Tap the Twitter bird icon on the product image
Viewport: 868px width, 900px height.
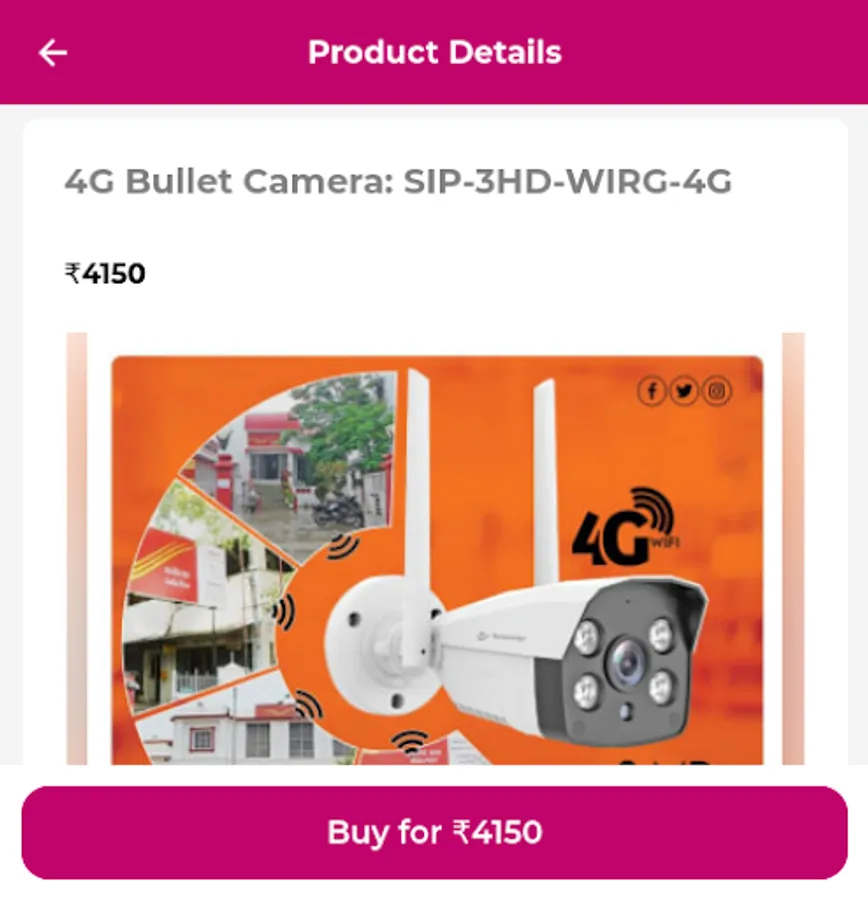tap(684, 391)
